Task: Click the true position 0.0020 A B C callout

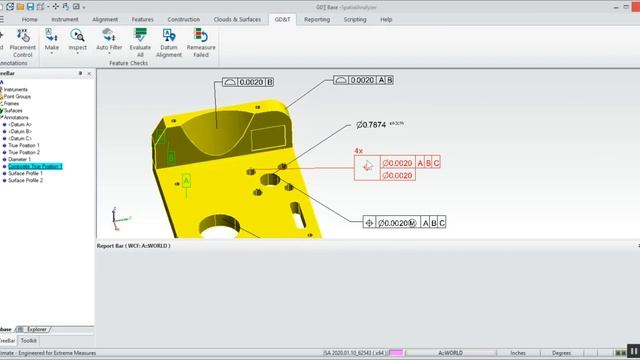Action: point(404,222)
